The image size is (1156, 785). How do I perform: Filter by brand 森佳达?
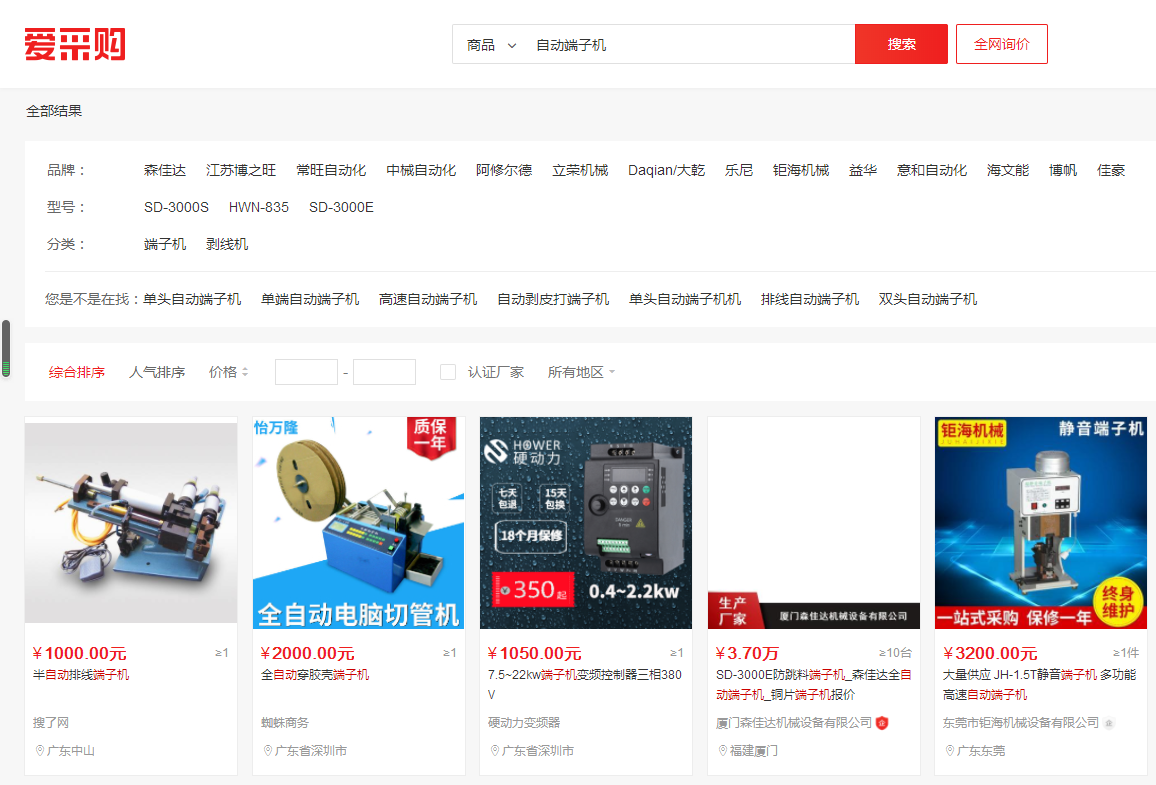[165, 170]
